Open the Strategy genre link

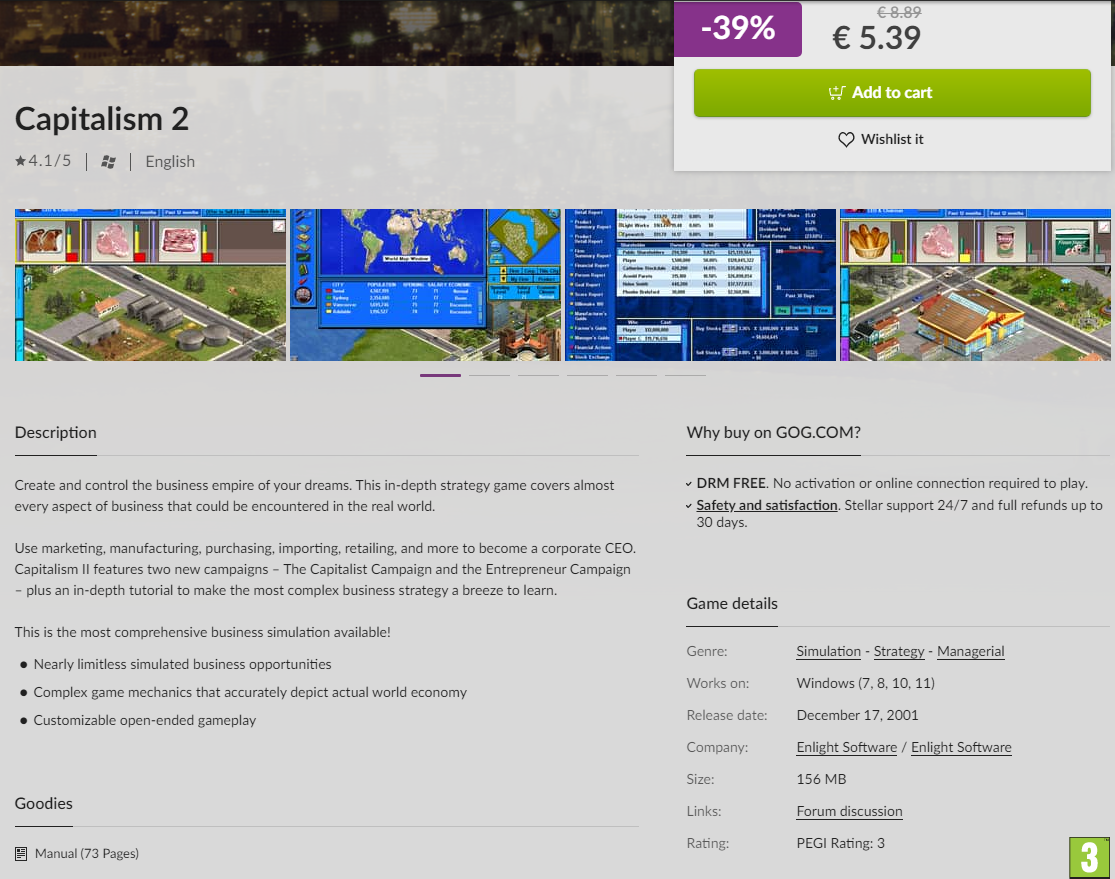pyautogui.click(x=899, y=651)
